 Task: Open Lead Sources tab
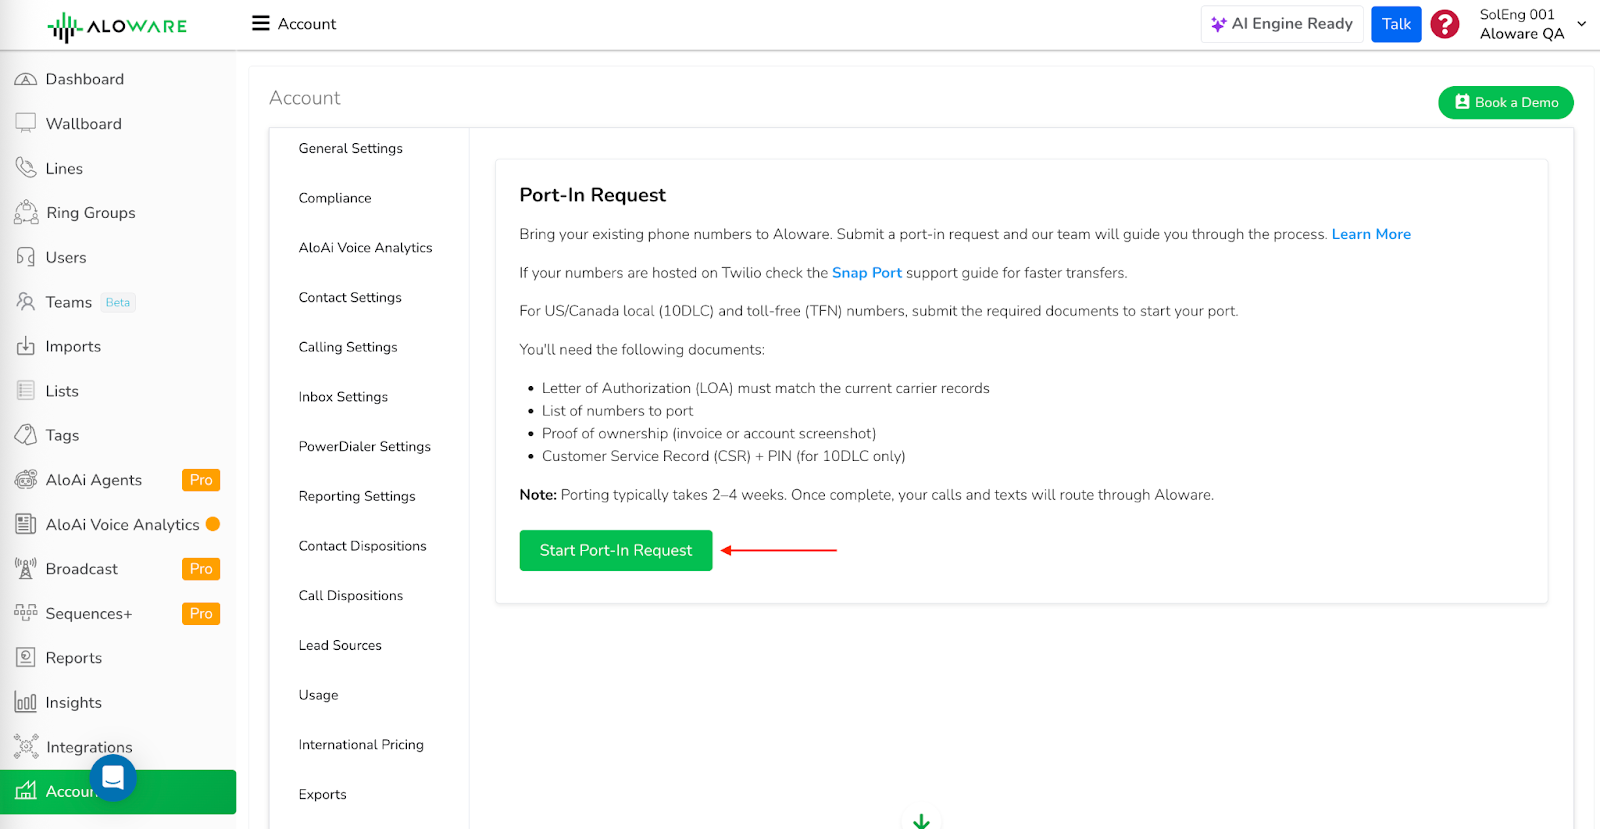(340, 645)
